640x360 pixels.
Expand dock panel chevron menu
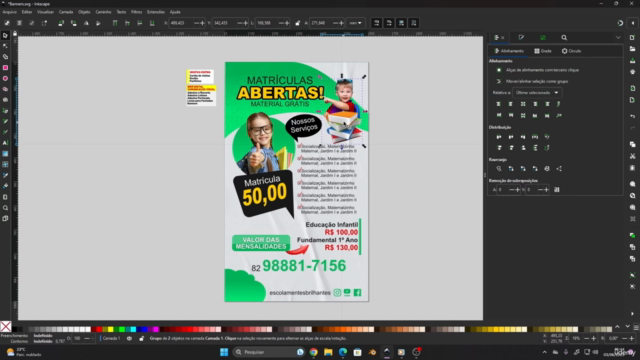coord(618,38)
